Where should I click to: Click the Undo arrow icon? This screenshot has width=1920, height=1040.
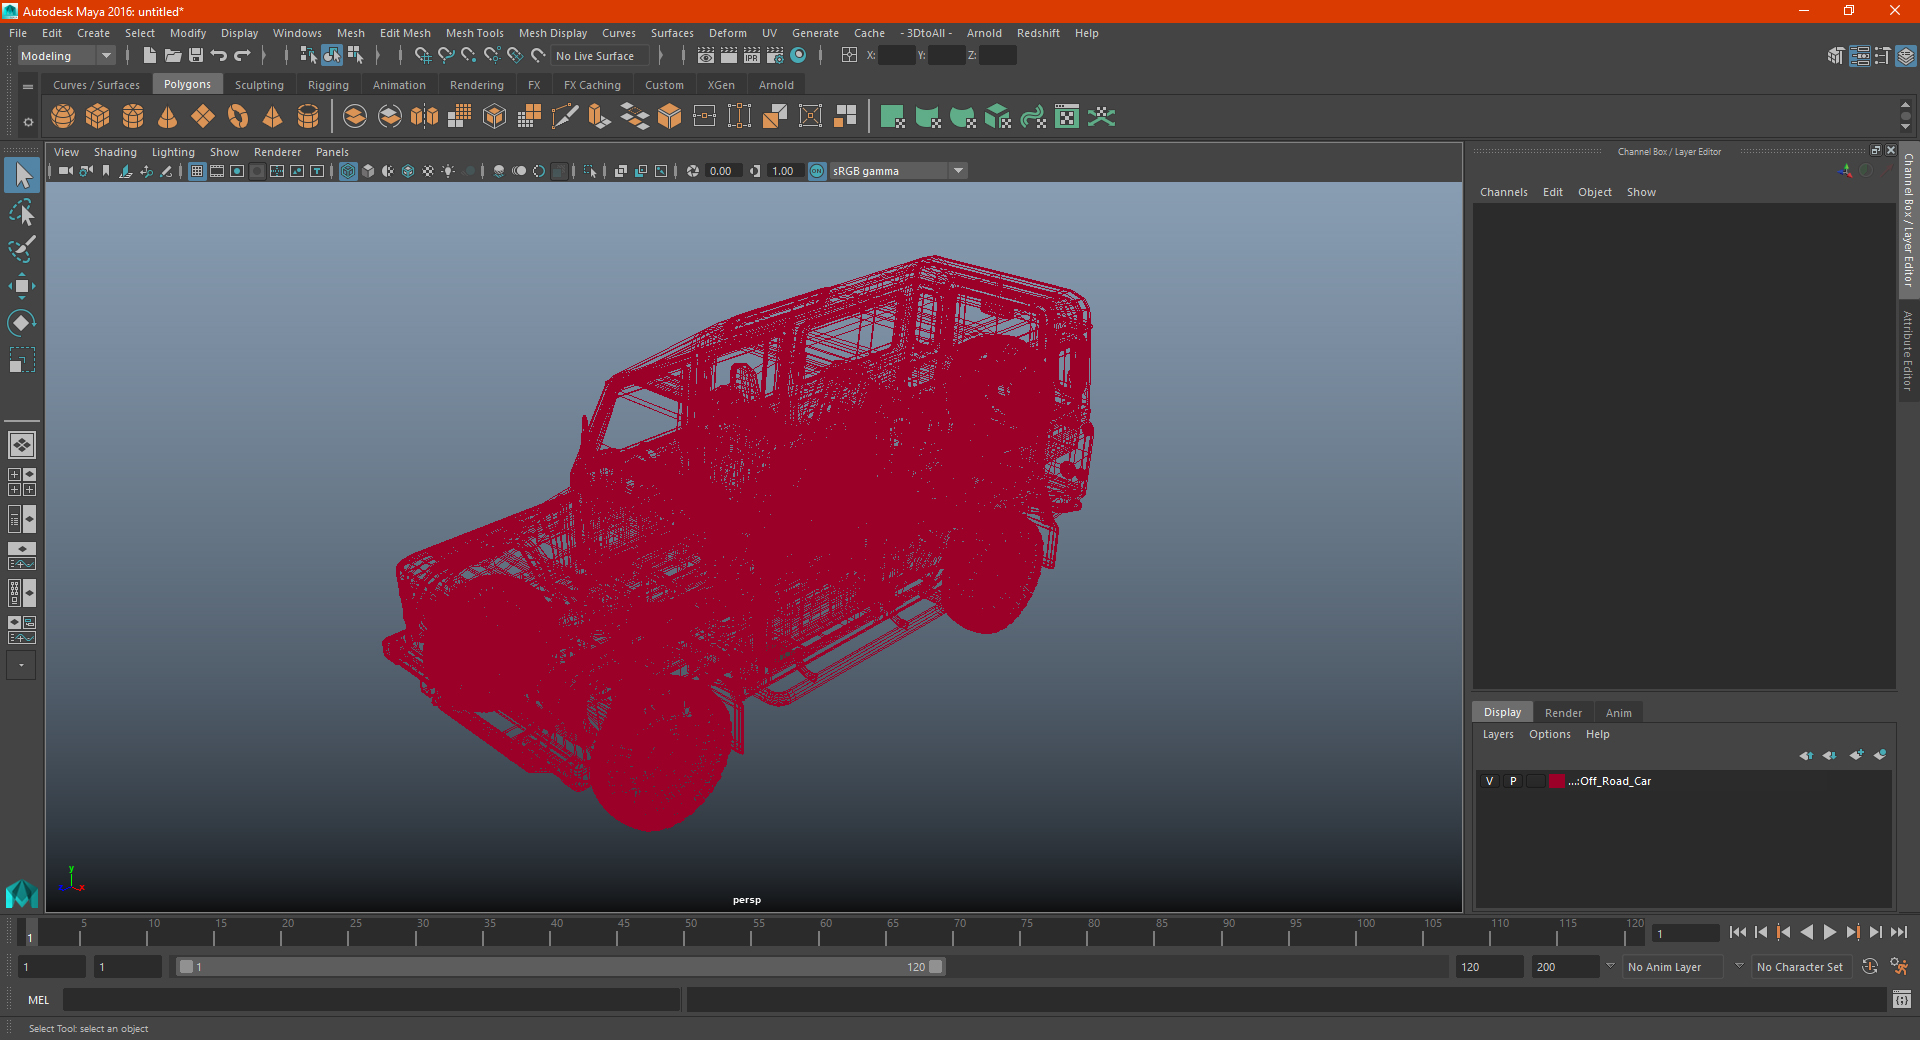click(x=219, y=56)
